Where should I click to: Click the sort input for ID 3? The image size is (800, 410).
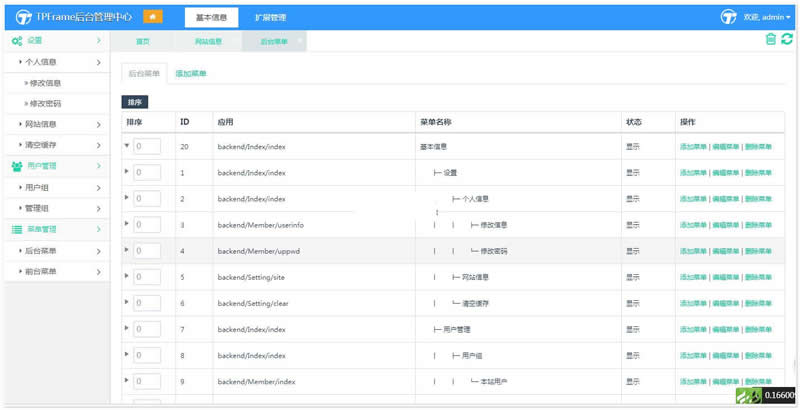tap(147, 225)
